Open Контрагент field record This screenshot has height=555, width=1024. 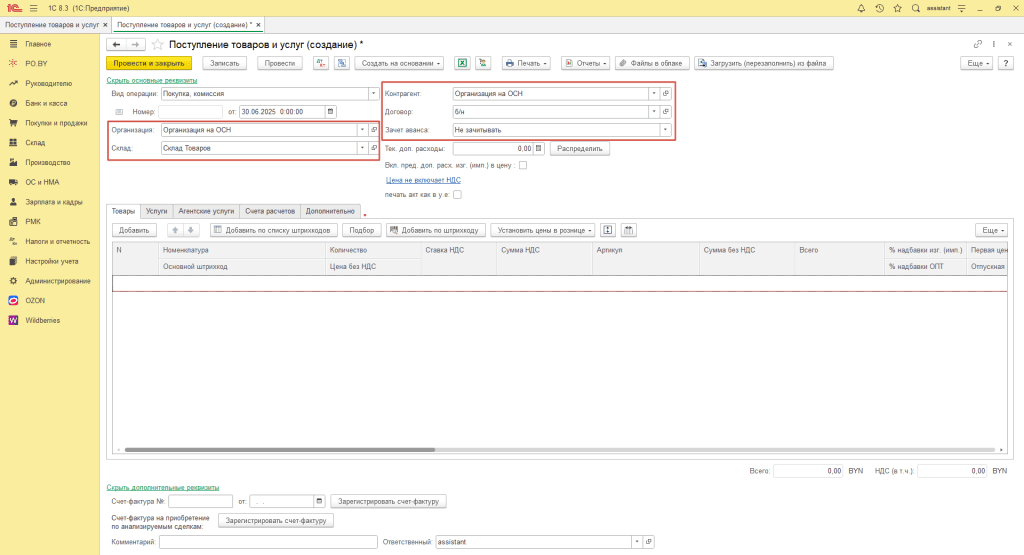(666, 93)
